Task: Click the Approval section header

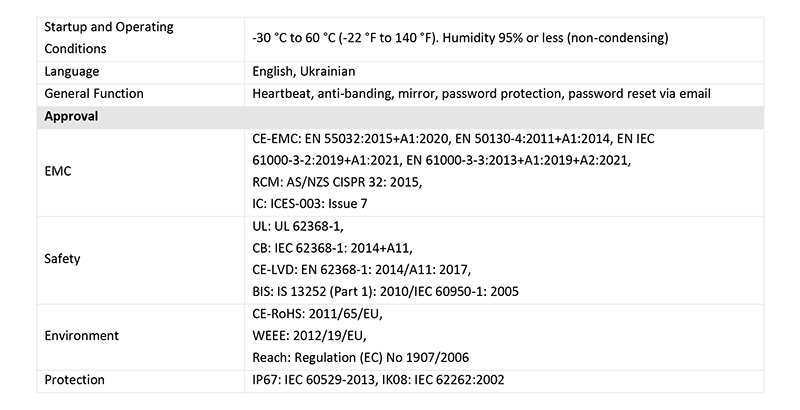Action: (x=70, y=116)
